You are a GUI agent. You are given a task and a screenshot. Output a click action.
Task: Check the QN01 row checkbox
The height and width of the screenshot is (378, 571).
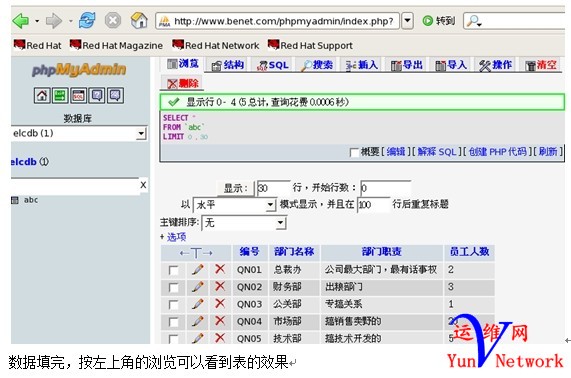coord(174,271)
